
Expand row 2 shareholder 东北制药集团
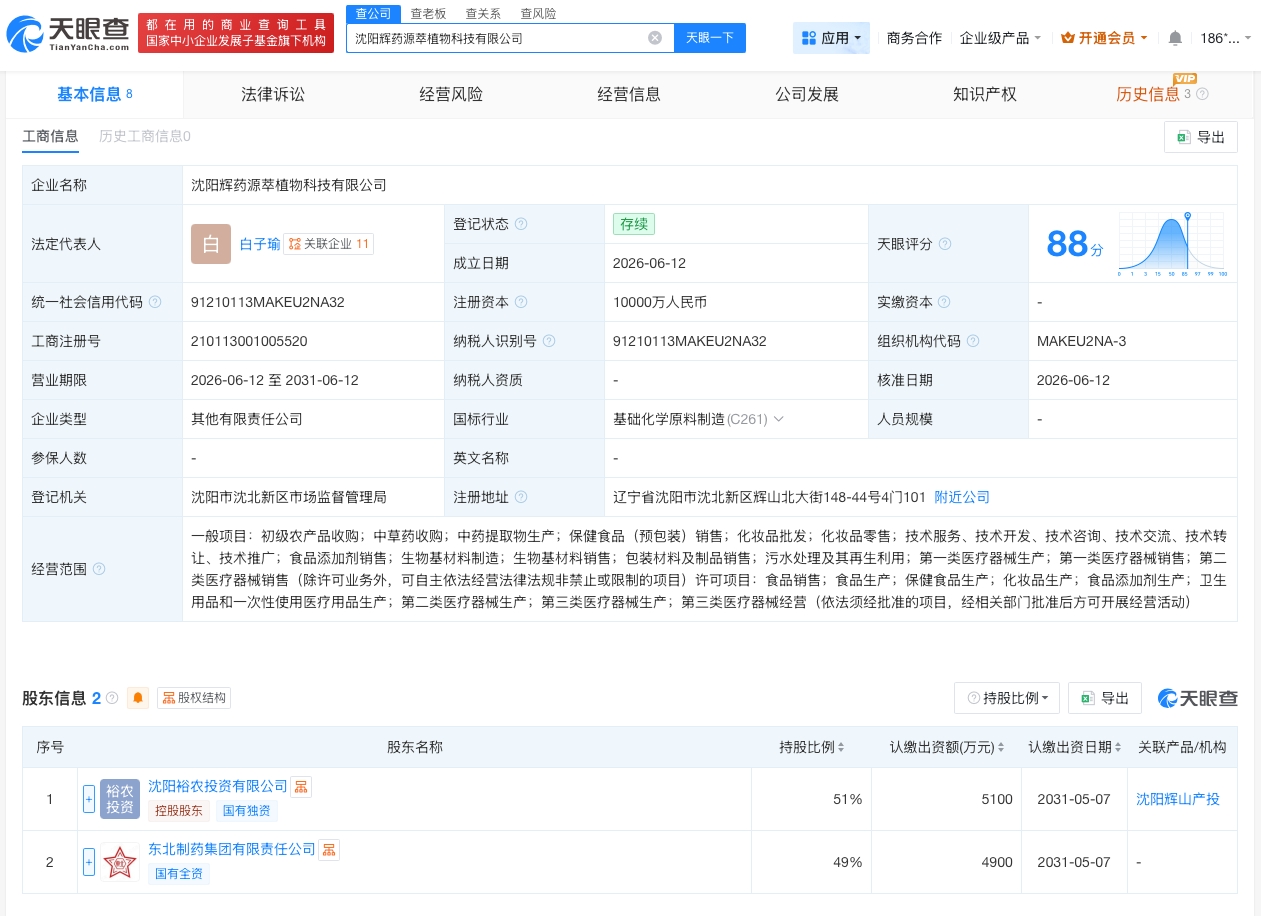point(89,862)
